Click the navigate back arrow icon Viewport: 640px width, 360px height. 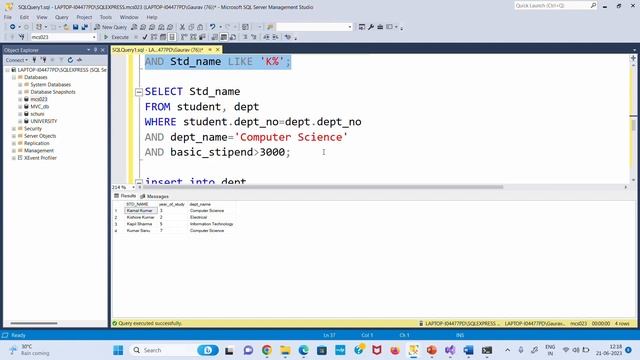(13, 27)
